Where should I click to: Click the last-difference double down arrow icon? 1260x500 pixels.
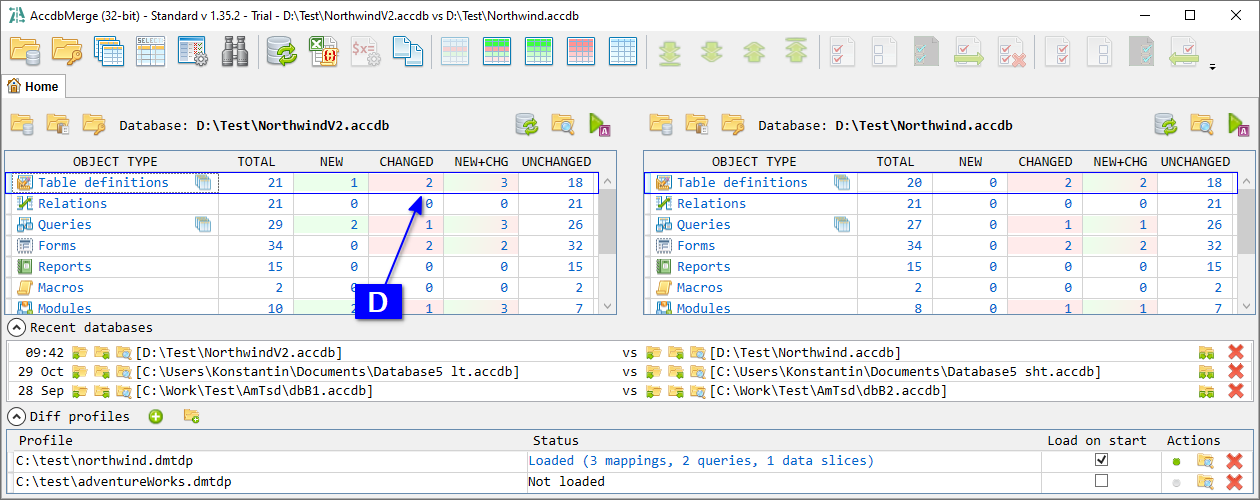[x=671, y=51]
